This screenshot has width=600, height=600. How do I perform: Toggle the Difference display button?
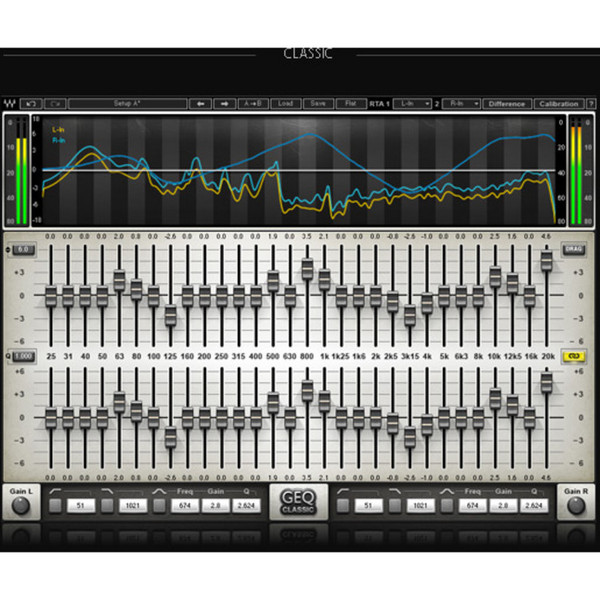pyautogui.click(x=507, y=103)
